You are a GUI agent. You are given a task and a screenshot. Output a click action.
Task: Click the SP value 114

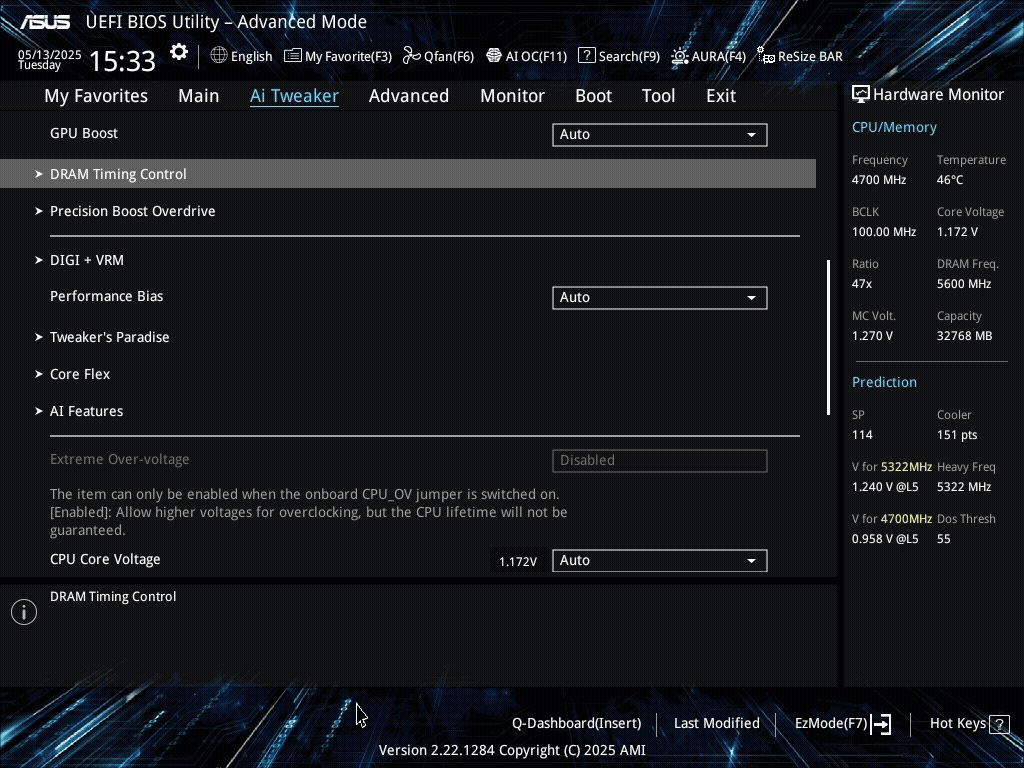pos(862,435)
